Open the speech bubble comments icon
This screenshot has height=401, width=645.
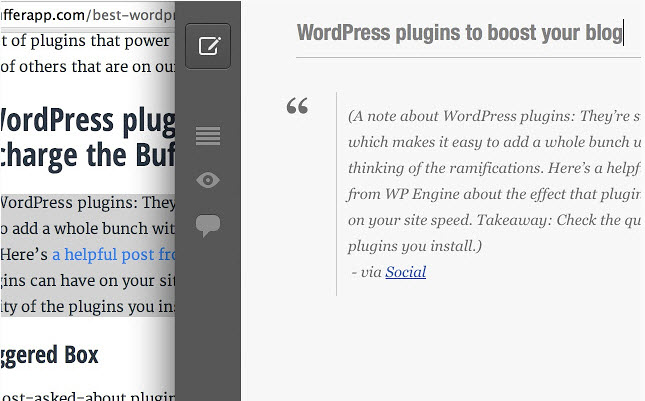click(x=208, y=225)
